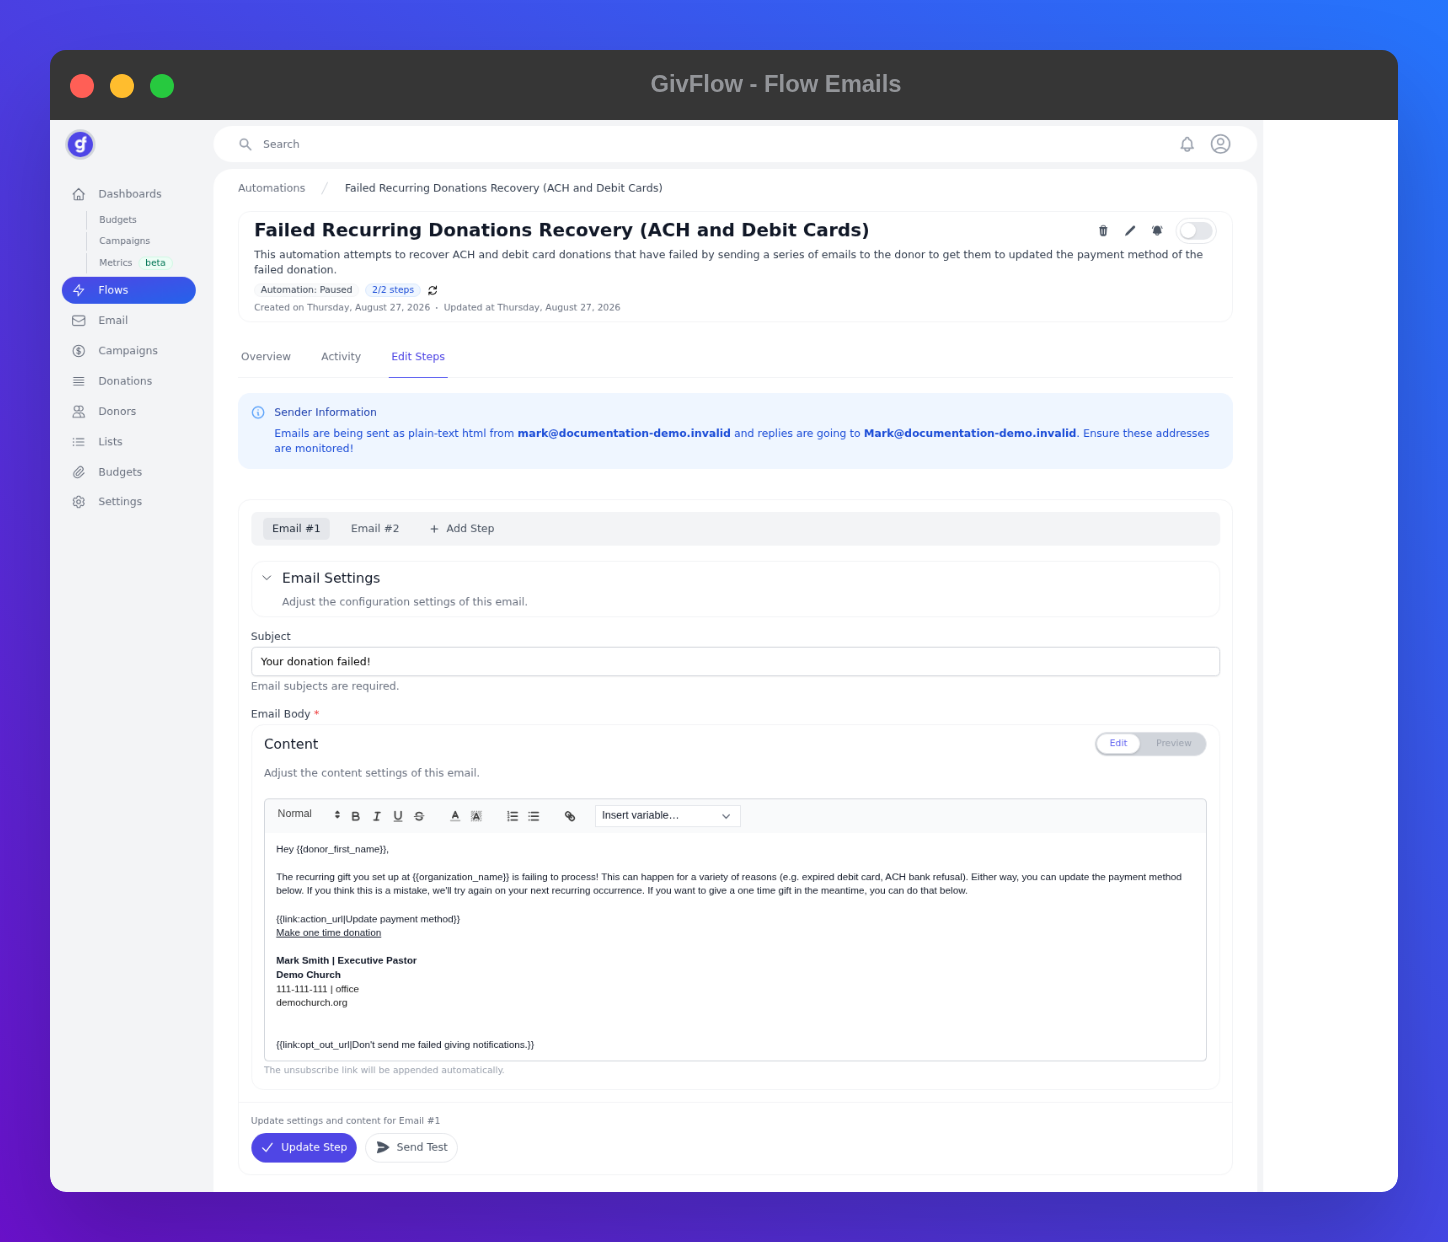Open the text color picker
1448x1242 pixels.
pyautogui.click(x=455, y=816)
